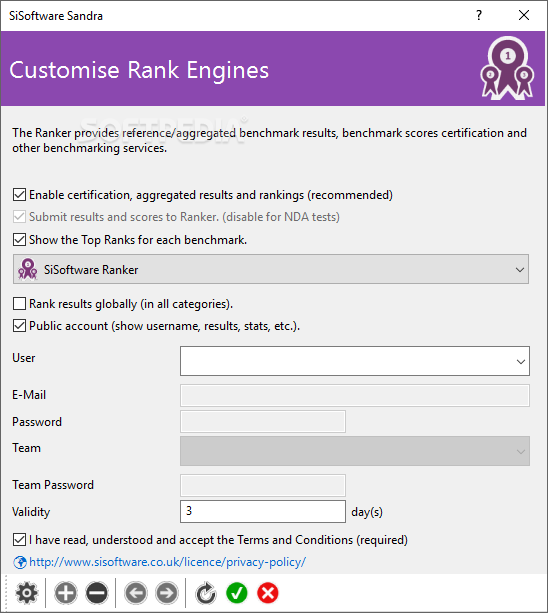The width and height of the screenshot is (548, 613).
Task: Open the options gear icon in bottom toolbar
Action: [x=27, y=593]
